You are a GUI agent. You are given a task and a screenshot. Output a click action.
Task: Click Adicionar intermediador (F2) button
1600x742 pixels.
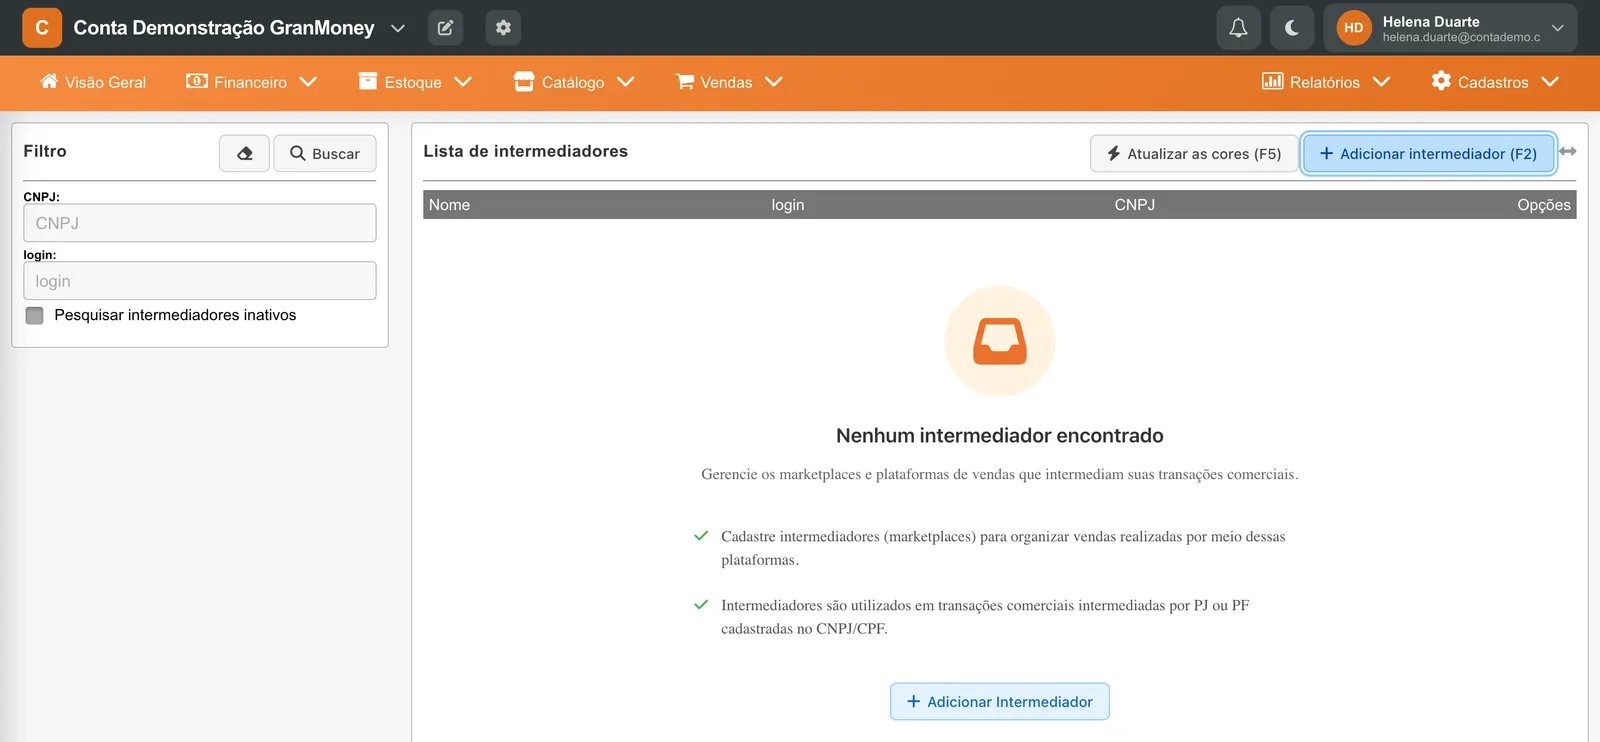point(1428,154)
